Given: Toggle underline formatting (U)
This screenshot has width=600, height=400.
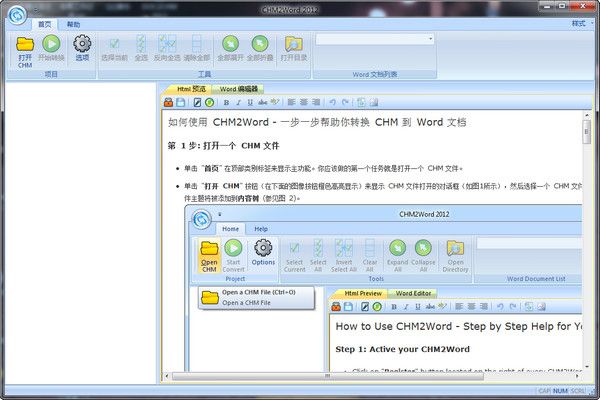Looking at the screenshot, I should click(250, 103).
